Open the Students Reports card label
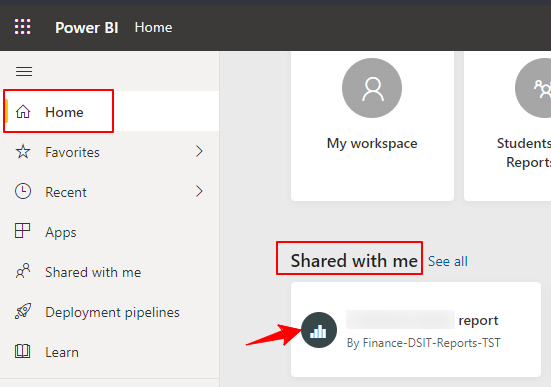The image size is (551, 387). click(524, 153)
